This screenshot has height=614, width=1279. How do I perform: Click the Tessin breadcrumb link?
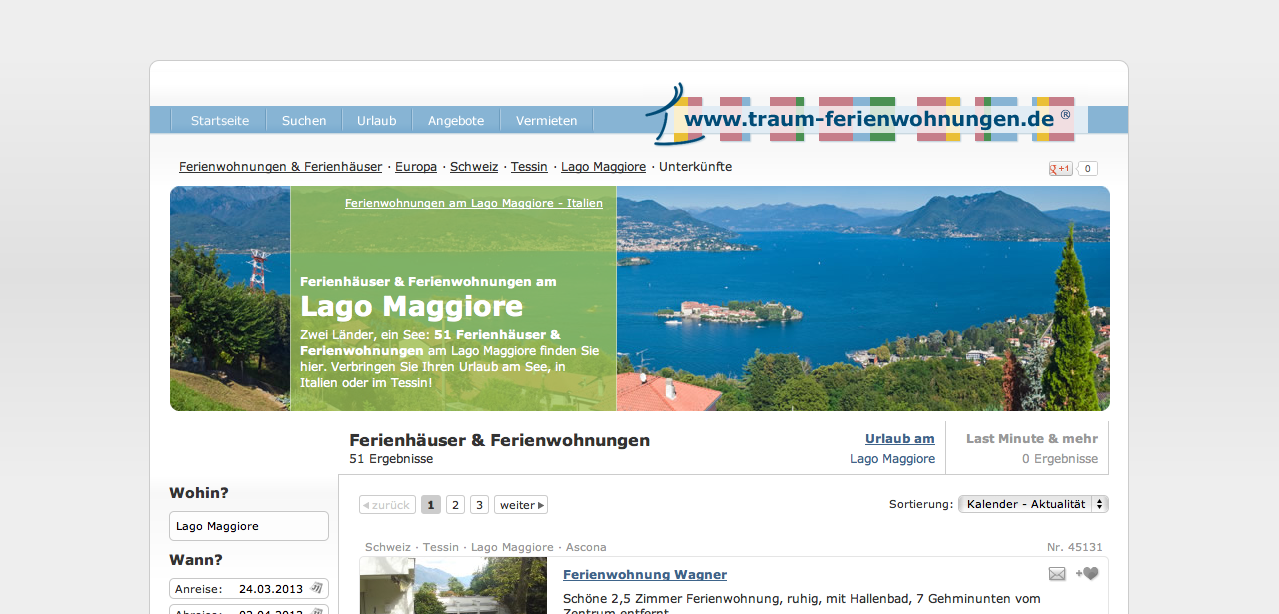pyautogui.click(x=529, y=167)
